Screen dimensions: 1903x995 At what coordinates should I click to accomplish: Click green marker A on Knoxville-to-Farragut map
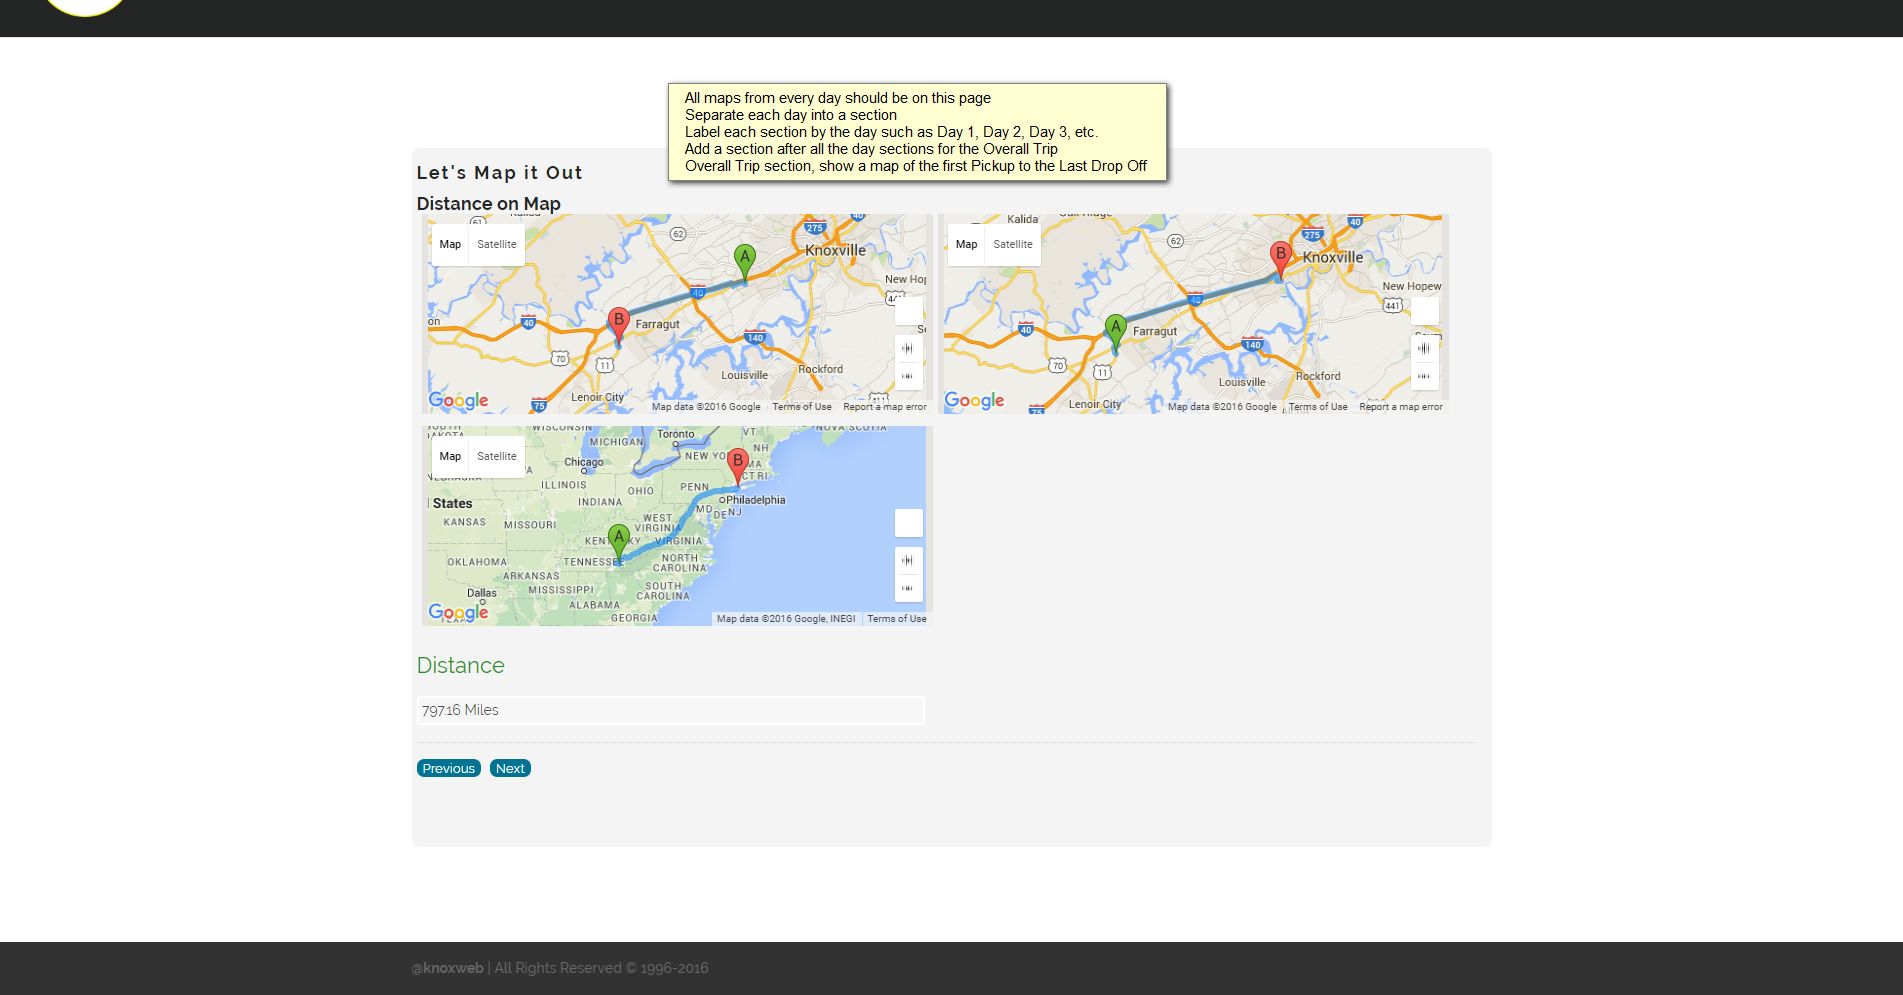744,263
